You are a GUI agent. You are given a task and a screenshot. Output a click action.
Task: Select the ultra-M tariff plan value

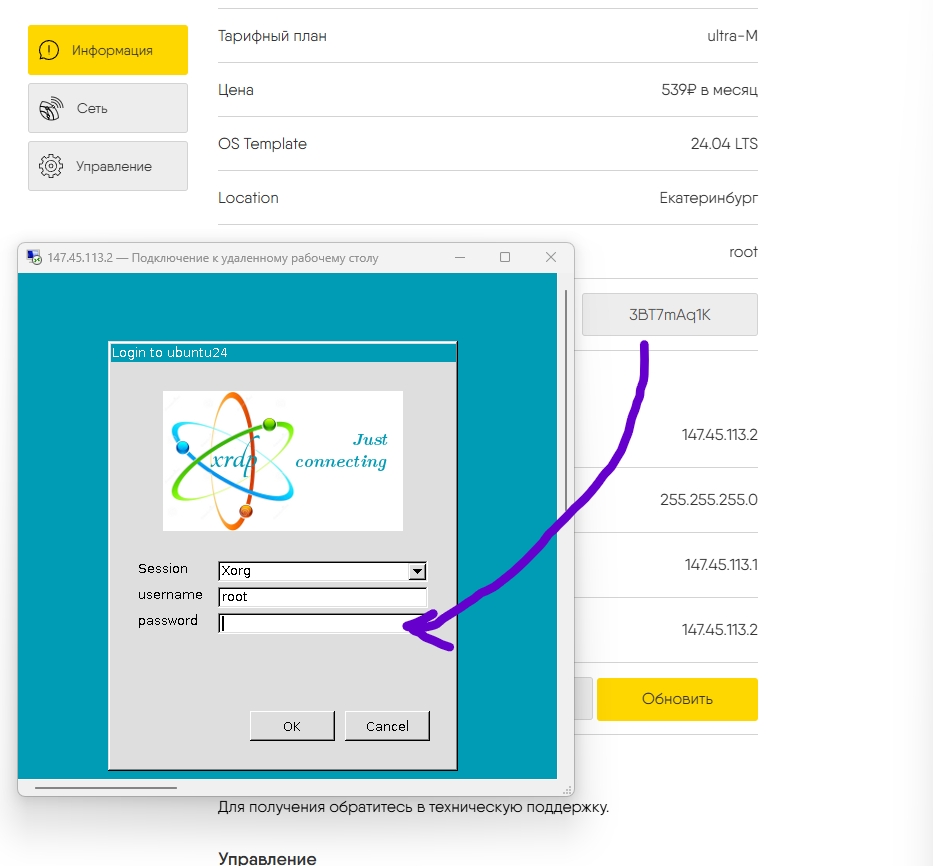732,36
